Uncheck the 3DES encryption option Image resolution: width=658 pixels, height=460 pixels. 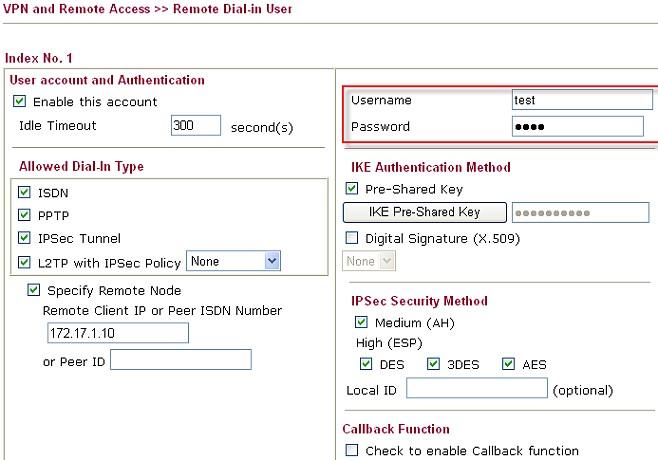click(433, 364)
